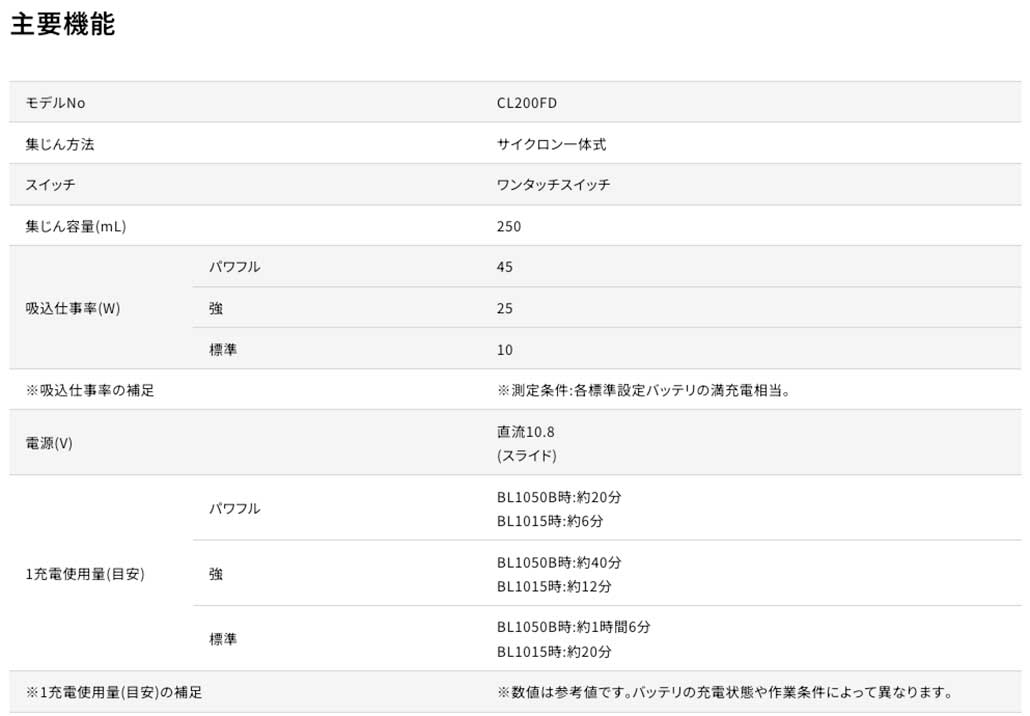Select 標準 in the 吸込仕事率 rows

[223, 349]
